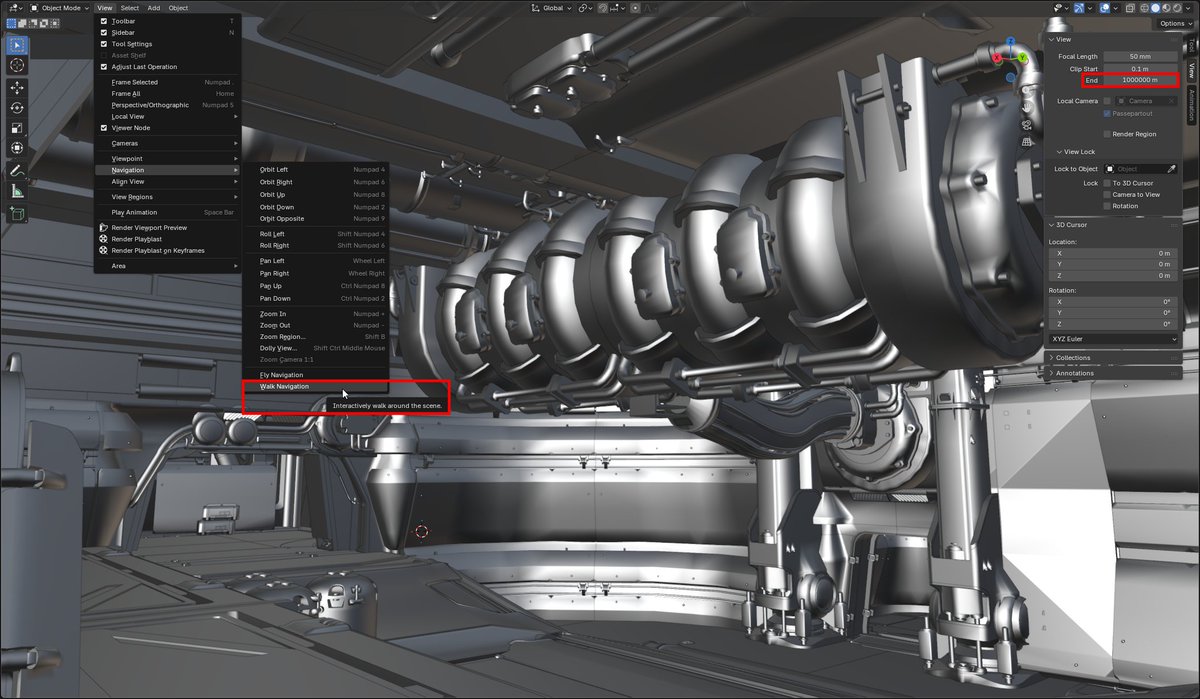Enable the Render Region checkbox
Image resolution: width=1200 pixels, height=699 pixels.
1107,133
